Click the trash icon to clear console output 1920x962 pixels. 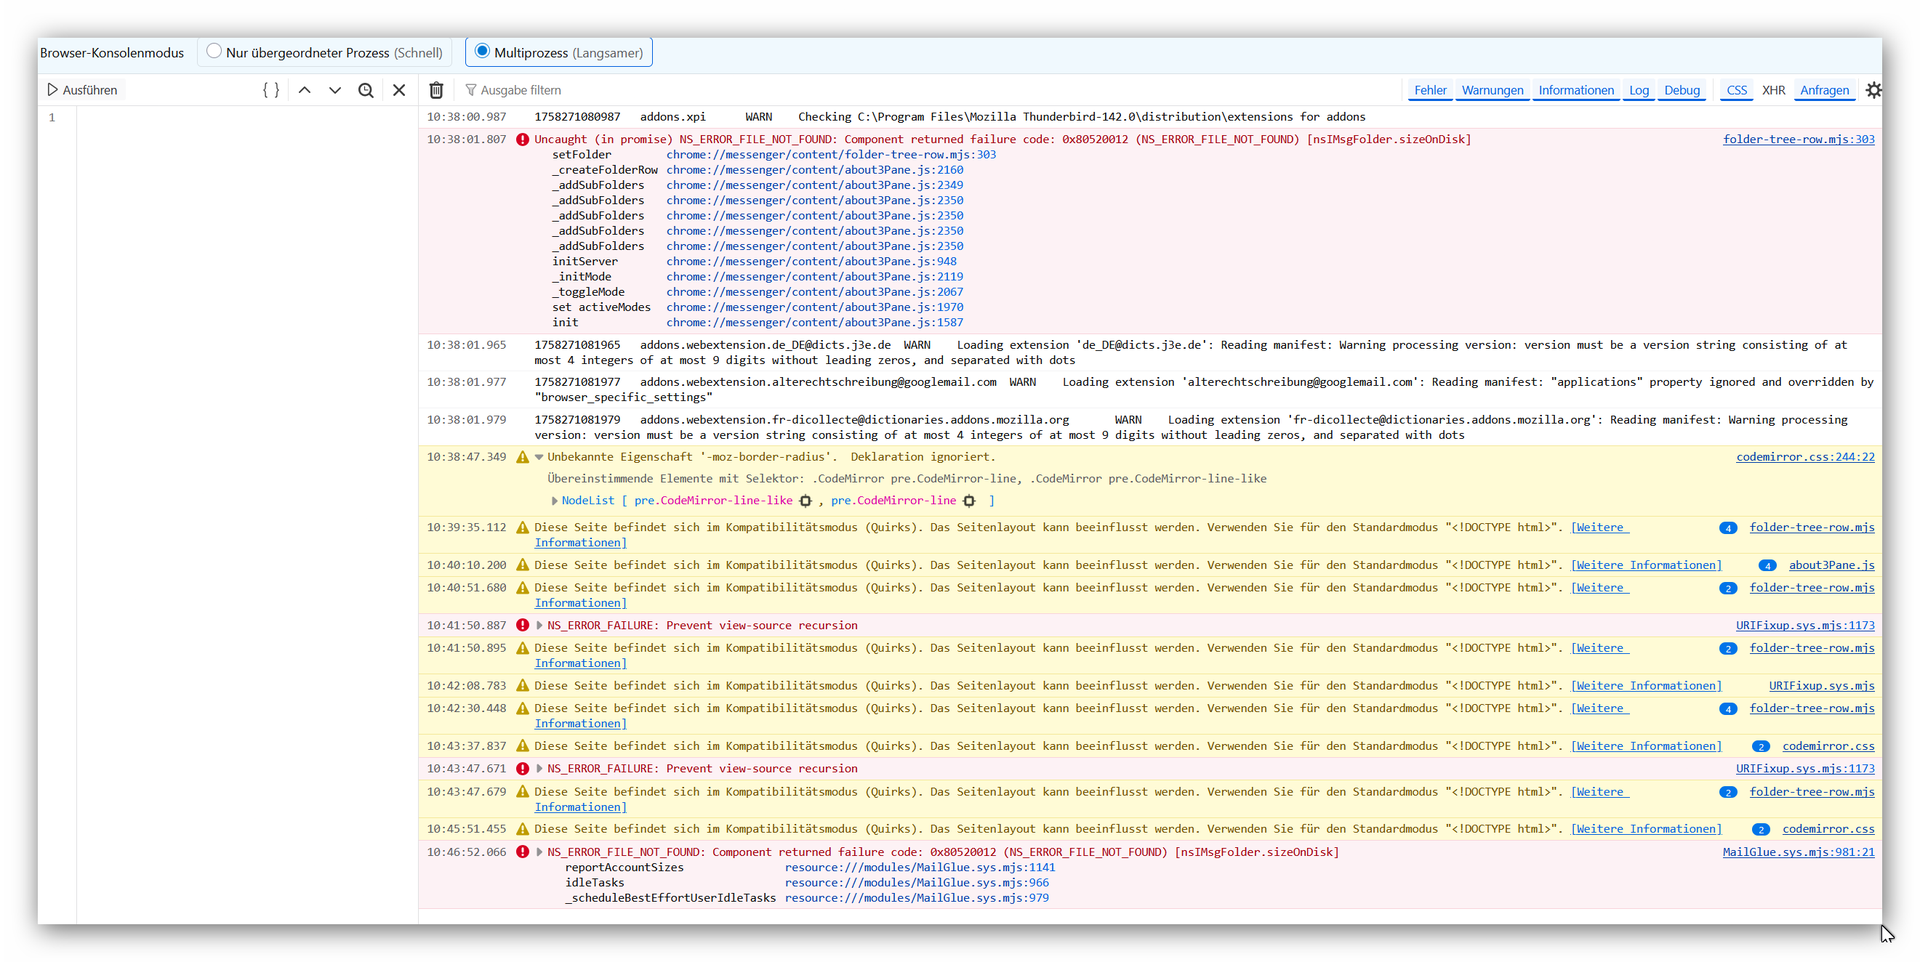(x=436, y=90)
